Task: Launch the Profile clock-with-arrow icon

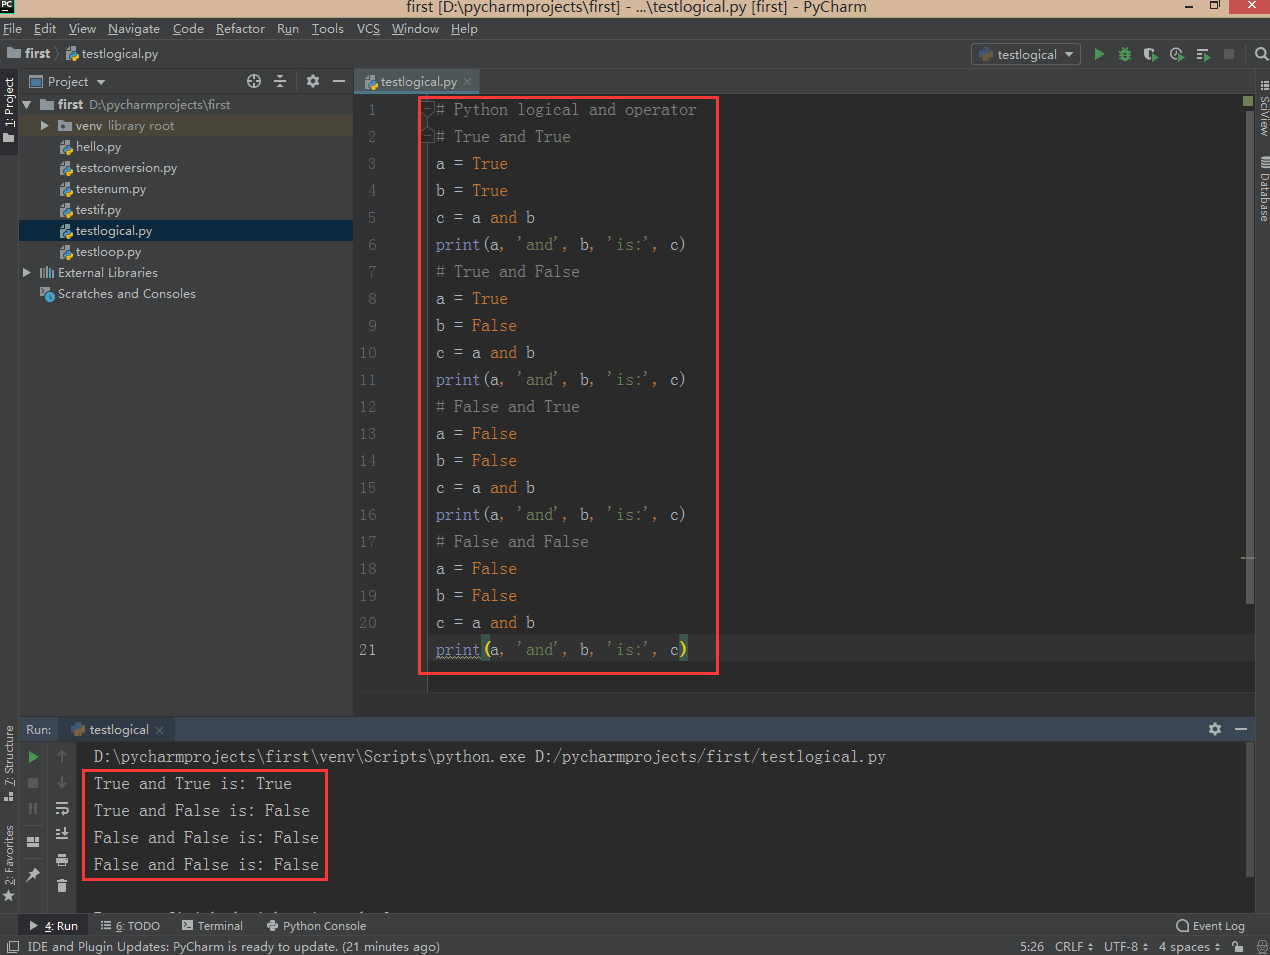Action: (1177, 54)
